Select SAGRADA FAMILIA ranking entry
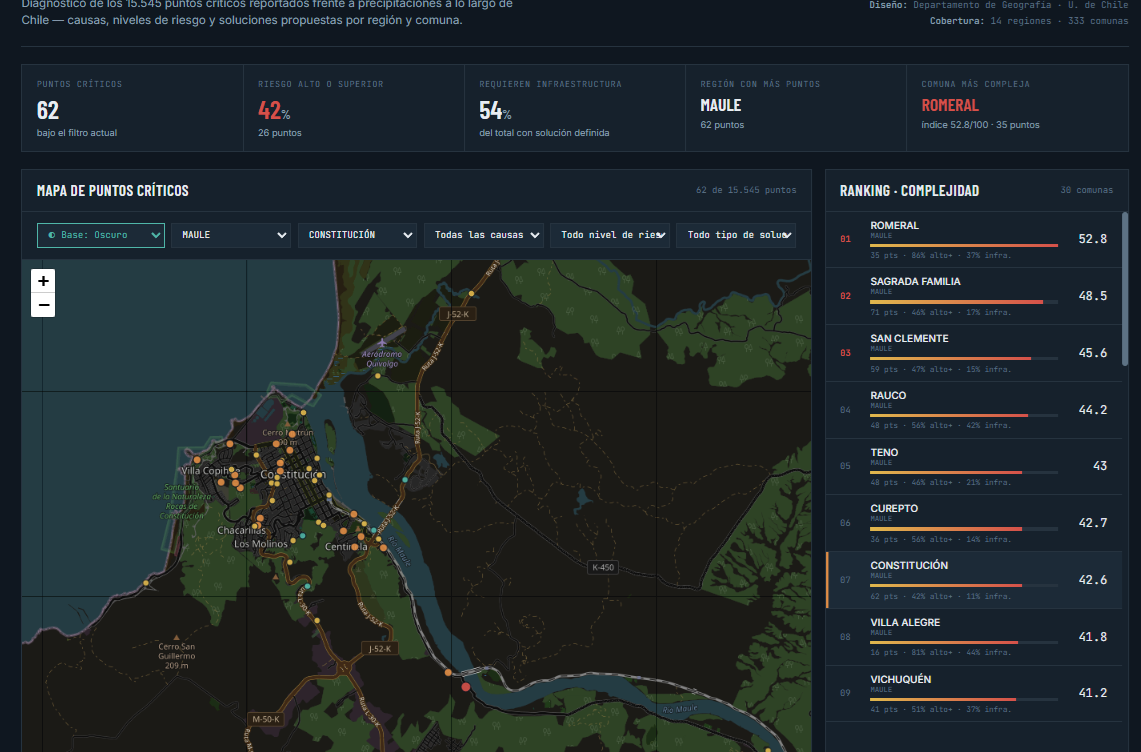 pos(974,296)
